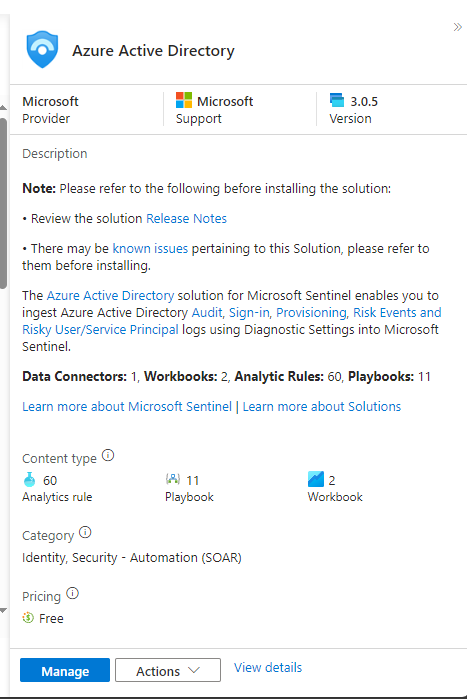Click the Workbook chart icon
Screen dimensions: 467x699
click(x=315, y=479)
